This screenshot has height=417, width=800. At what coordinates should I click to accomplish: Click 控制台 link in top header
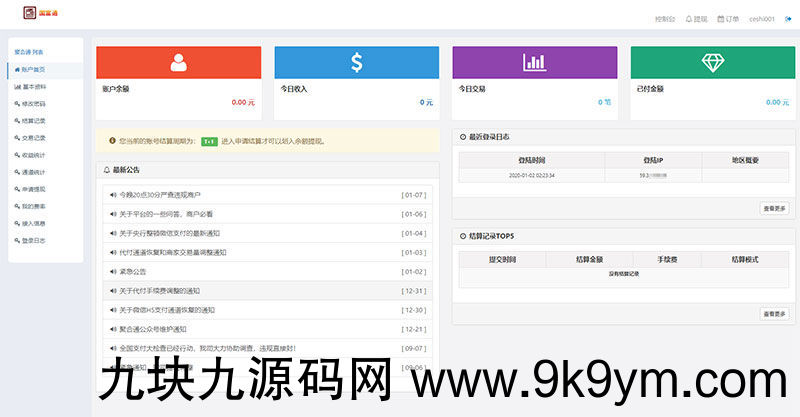[x=665, y=19]
